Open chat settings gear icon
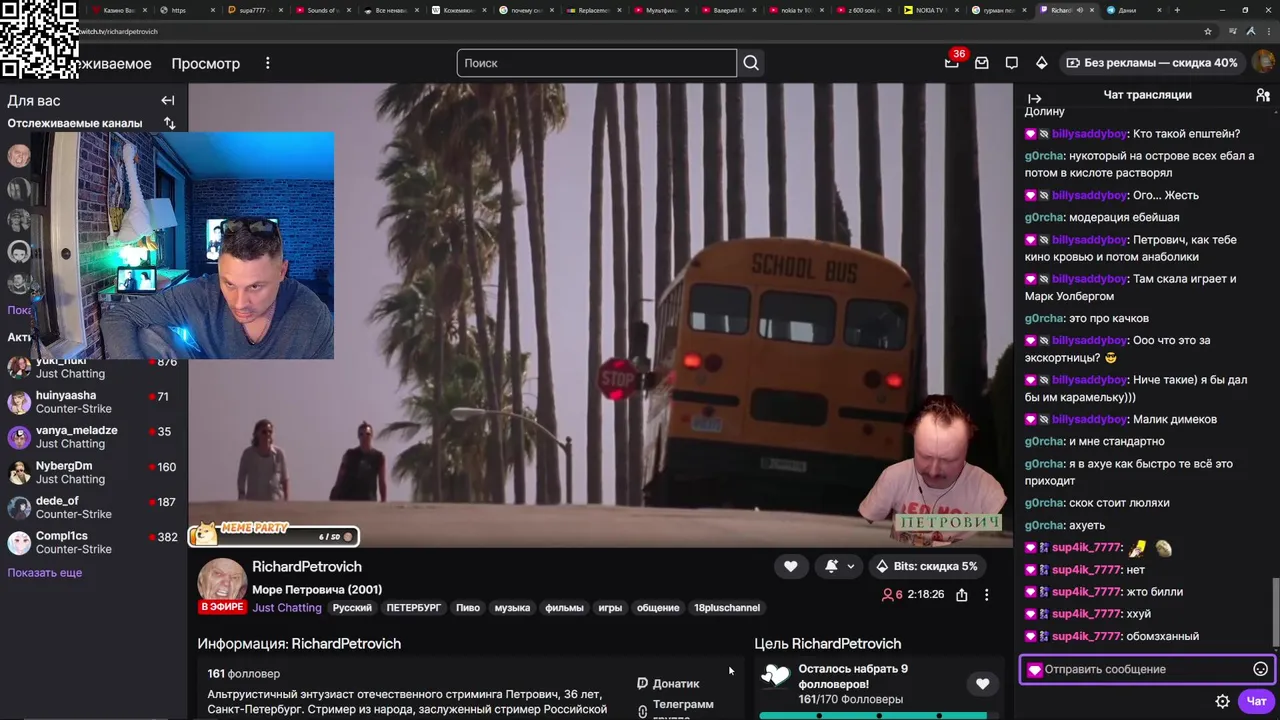Image resolution: width=1280 pixels, height=720 pixels. click(x=1222, y=701)
